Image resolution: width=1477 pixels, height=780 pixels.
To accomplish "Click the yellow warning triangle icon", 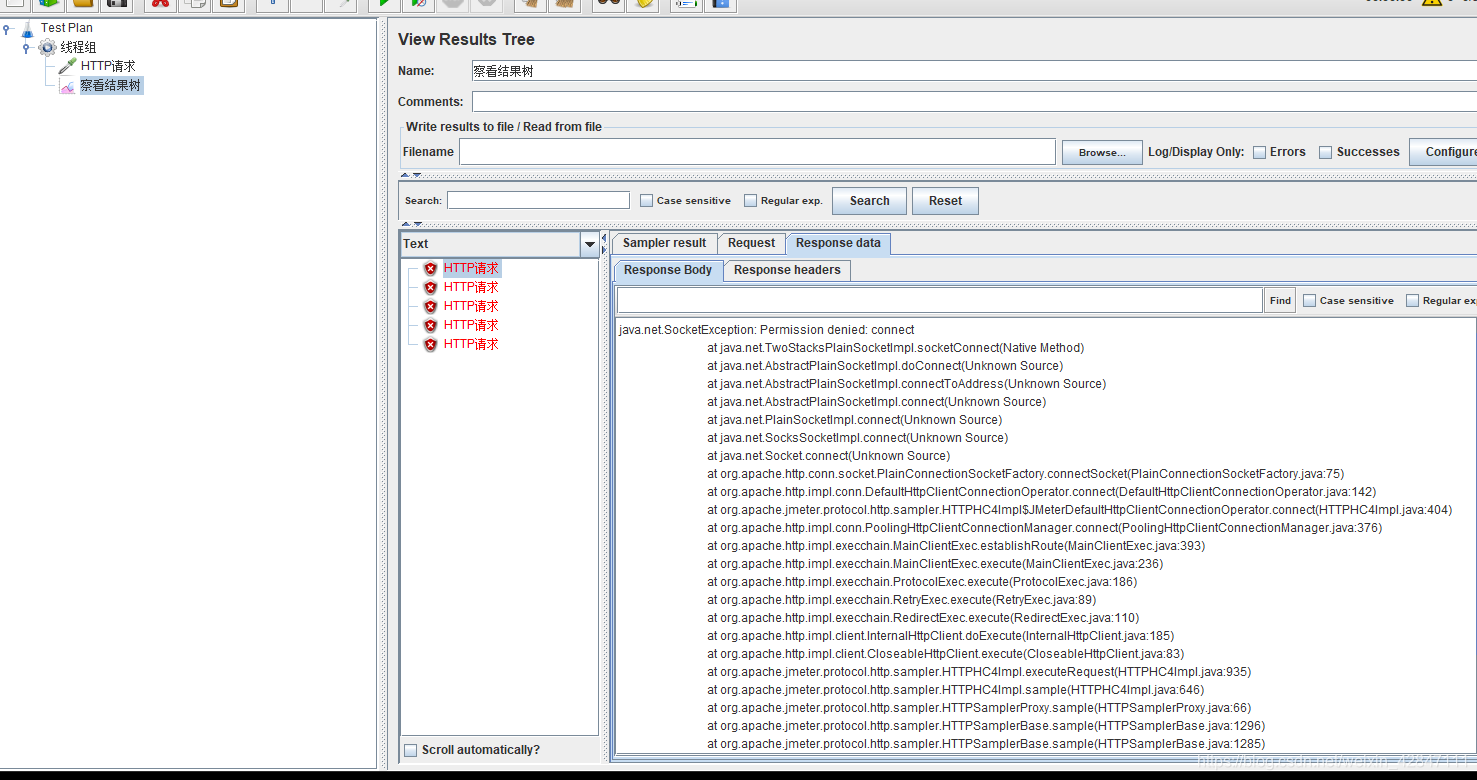I will click(1433, 2).
